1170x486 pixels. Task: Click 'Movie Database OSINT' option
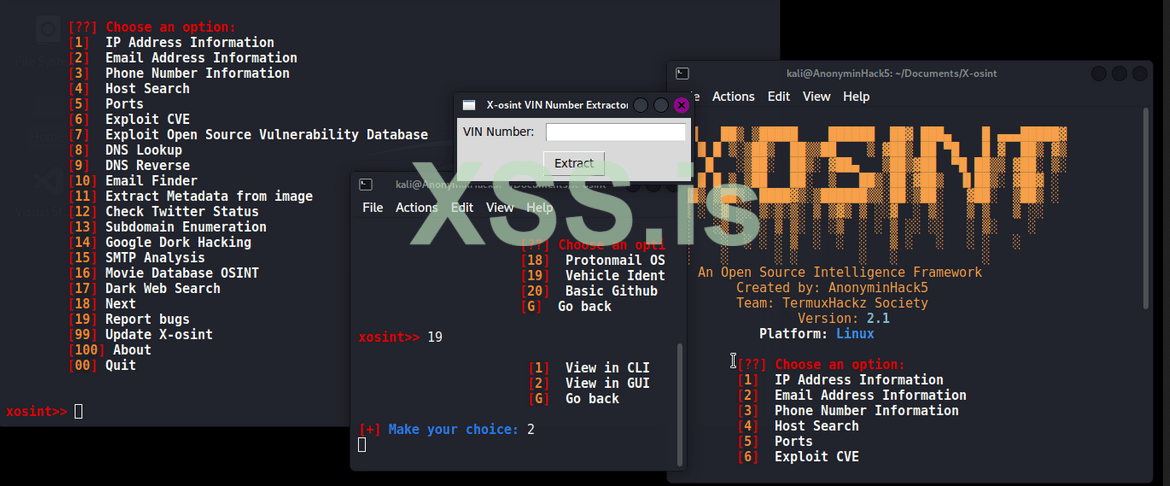pos(181,273)
